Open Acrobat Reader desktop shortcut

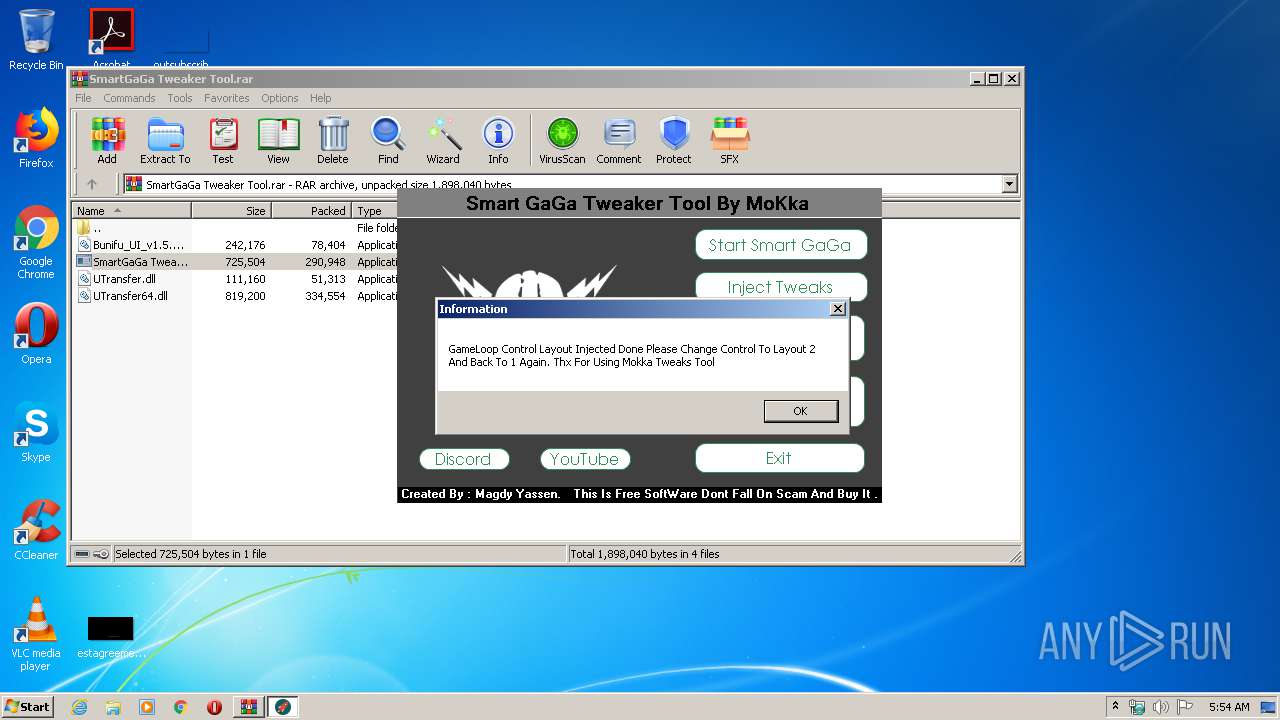tap(111, 40)
